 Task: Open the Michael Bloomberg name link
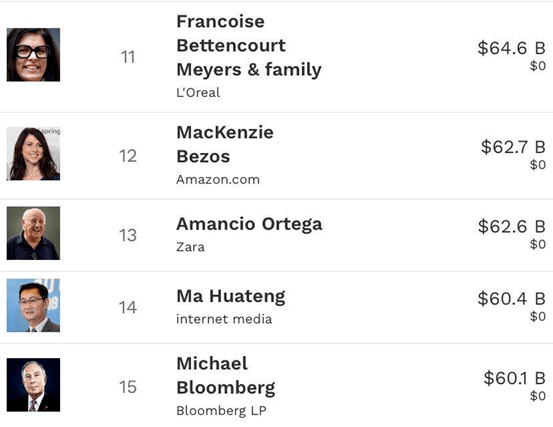[x=226, y=376]
